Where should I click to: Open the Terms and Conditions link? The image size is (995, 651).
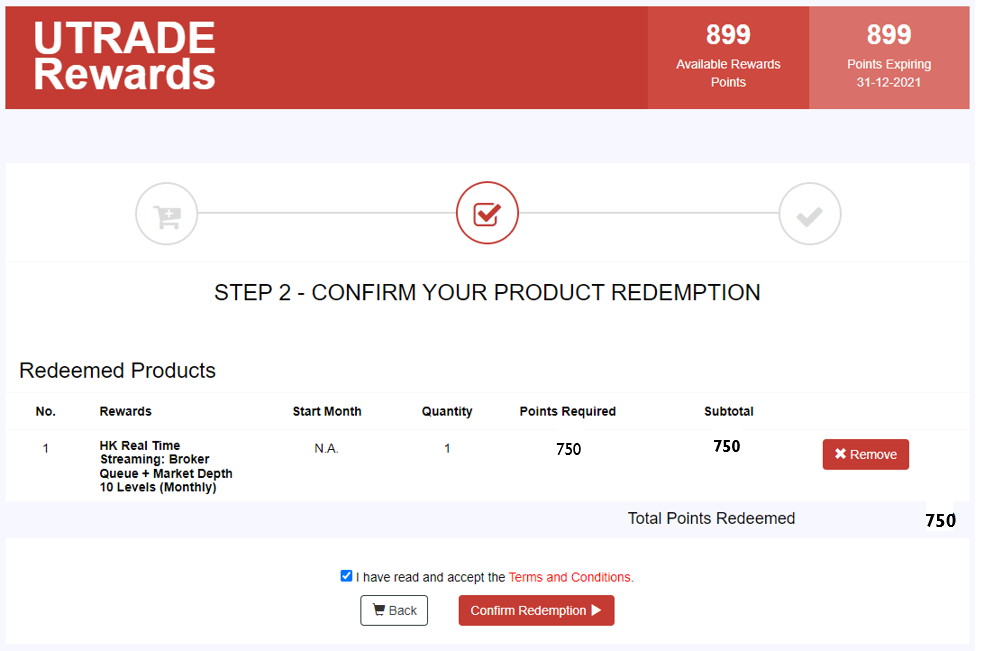click(x=570, y=577)
